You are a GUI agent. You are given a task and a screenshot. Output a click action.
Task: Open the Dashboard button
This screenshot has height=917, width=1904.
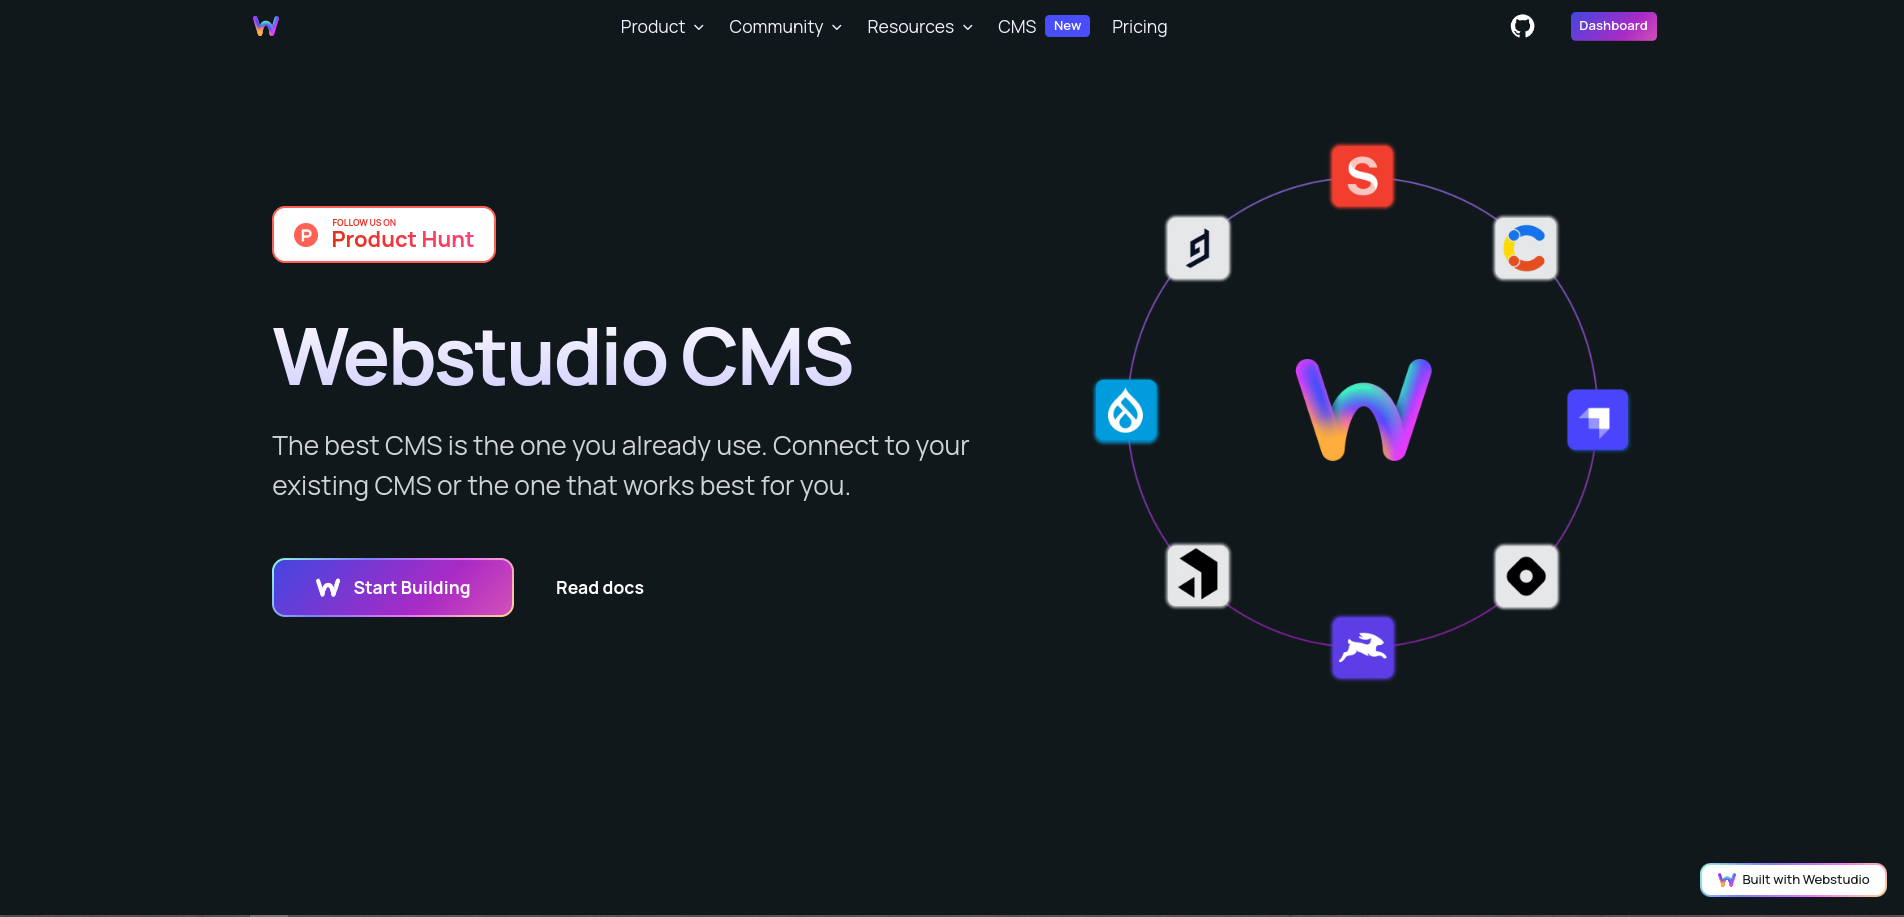(1613, 26)
